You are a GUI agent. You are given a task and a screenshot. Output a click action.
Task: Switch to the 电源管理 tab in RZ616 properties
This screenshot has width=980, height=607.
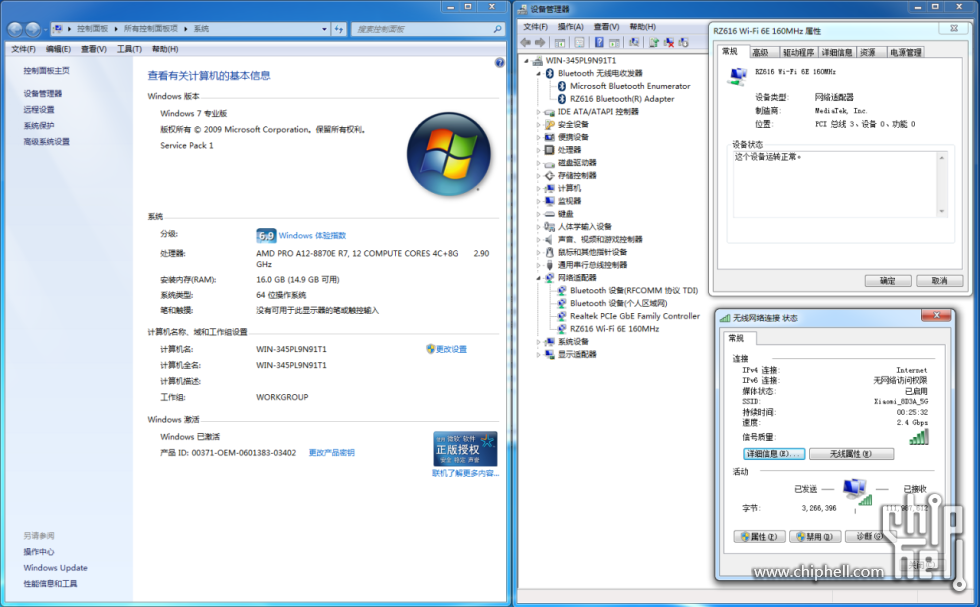point(906,53)
